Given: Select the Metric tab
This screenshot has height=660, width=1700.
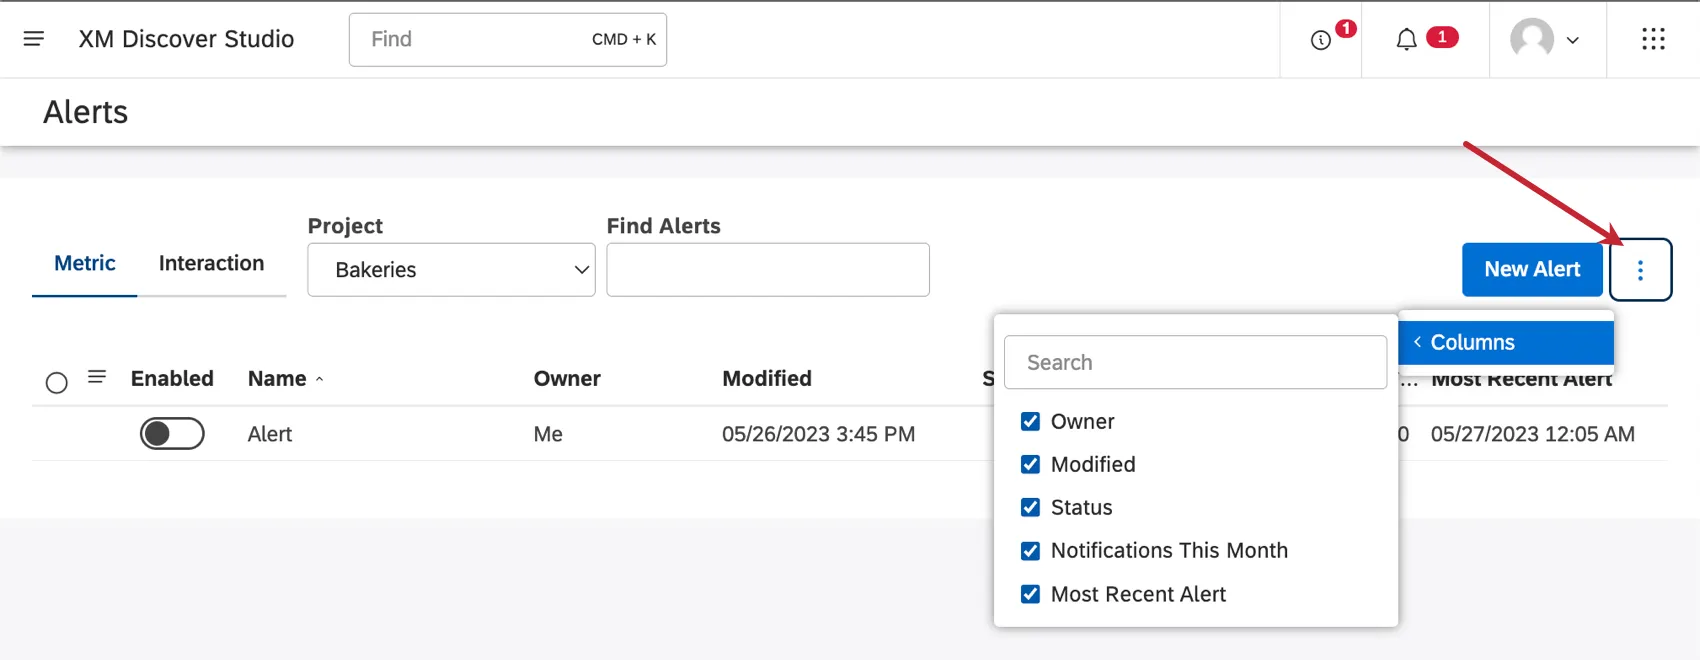Looking at the screenshot, I should pos(85,263).
